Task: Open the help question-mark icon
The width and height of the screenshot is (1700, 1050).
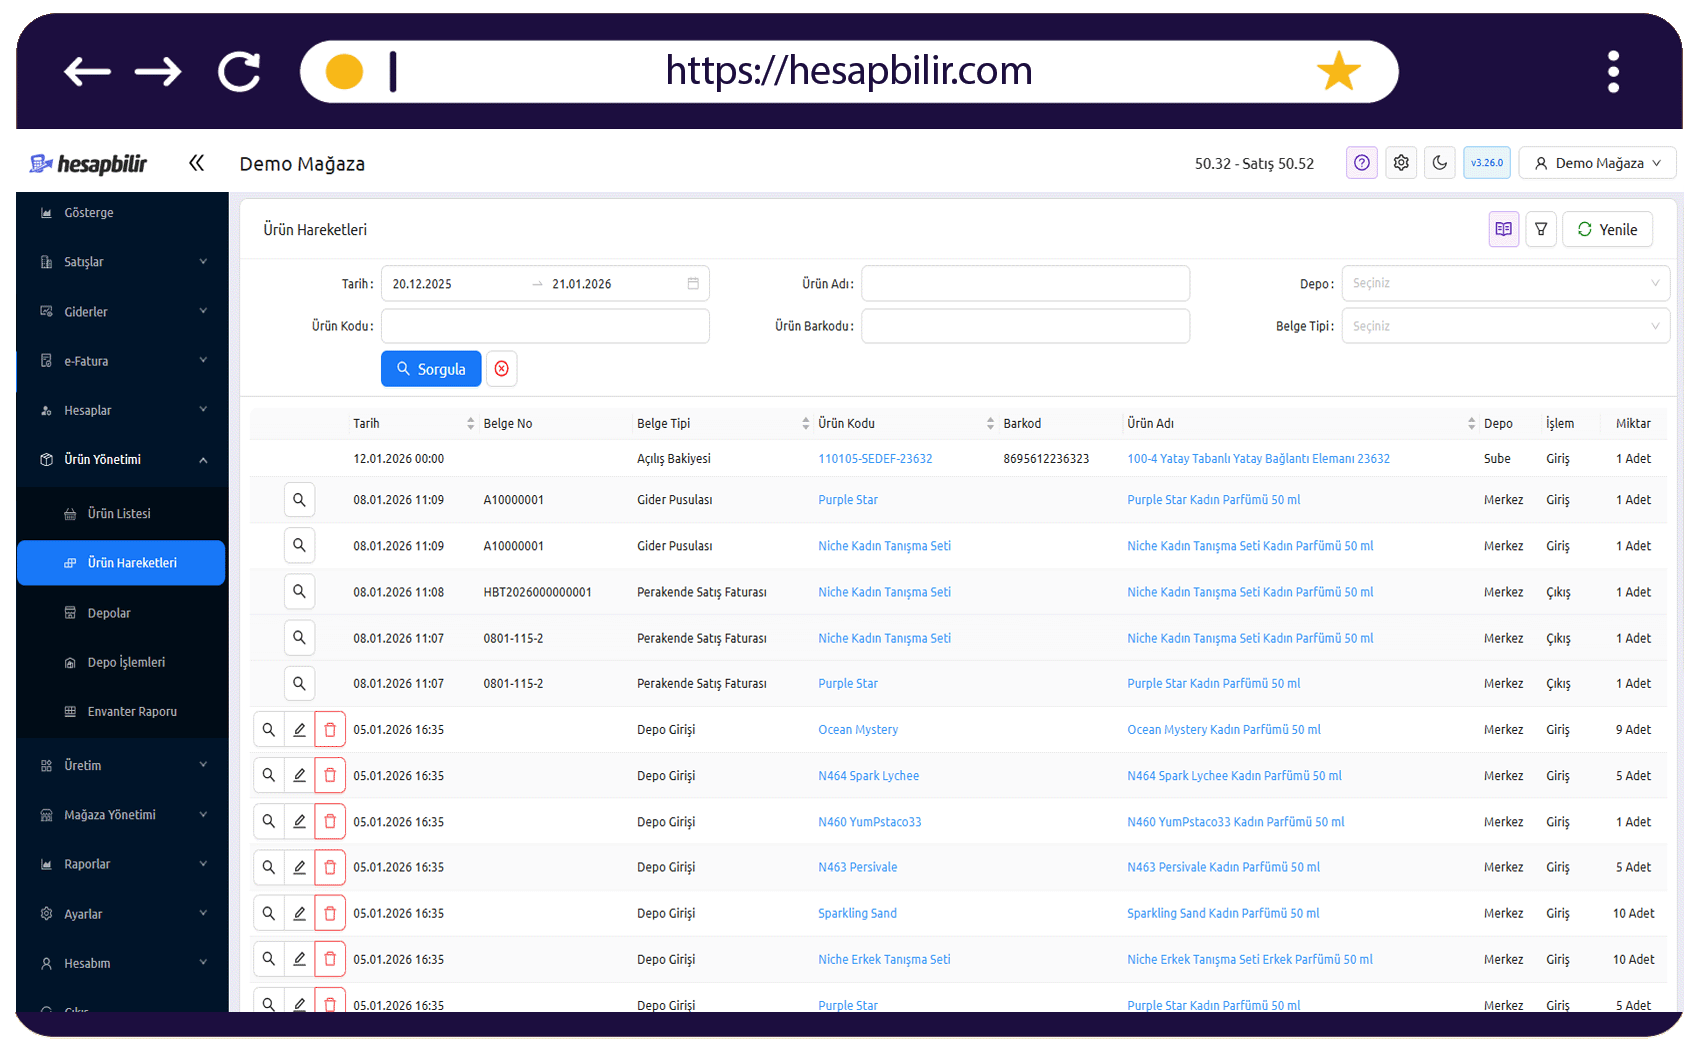Action: (x=1362, y=163)
